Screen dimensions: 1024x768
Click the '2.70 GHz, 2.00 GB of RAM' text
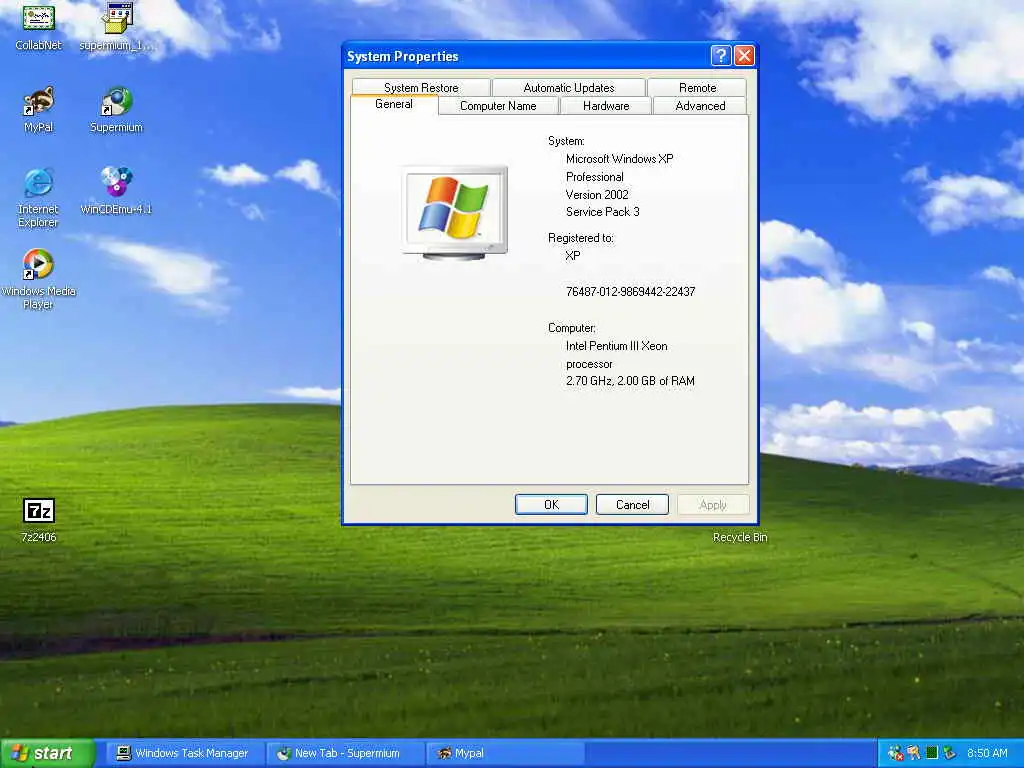[x=630, y=381]
